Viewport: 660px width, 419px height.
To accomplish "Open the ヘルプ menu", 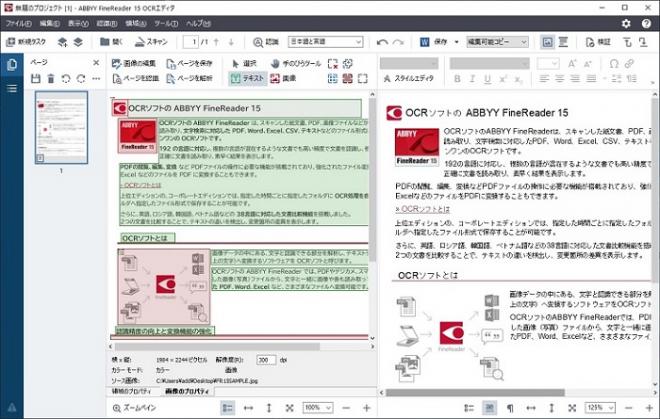I will point(198,24).
